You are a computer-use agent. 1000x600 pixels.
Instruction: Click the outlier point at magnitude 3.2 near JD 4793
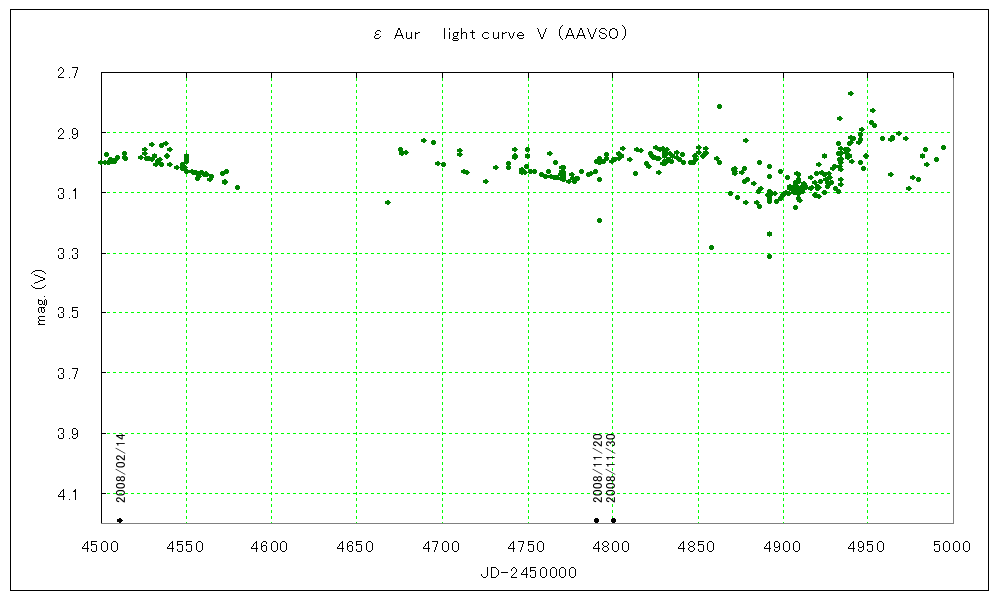point(599,220)
